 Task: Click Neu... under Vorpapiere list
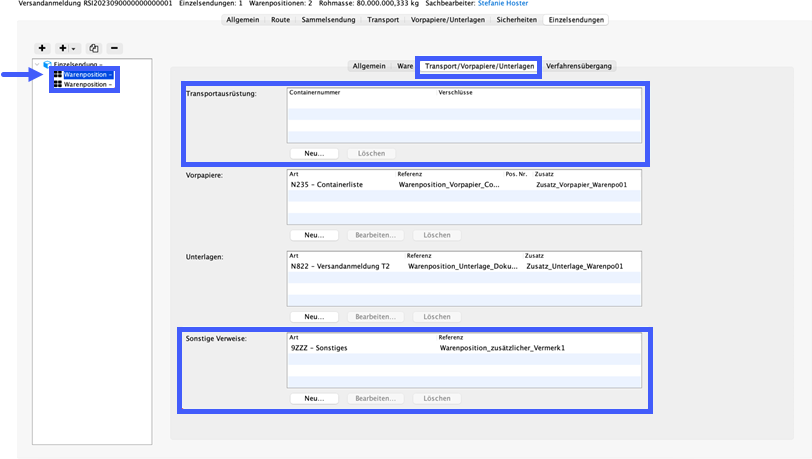pyautogui.click(x=314, y=235)
